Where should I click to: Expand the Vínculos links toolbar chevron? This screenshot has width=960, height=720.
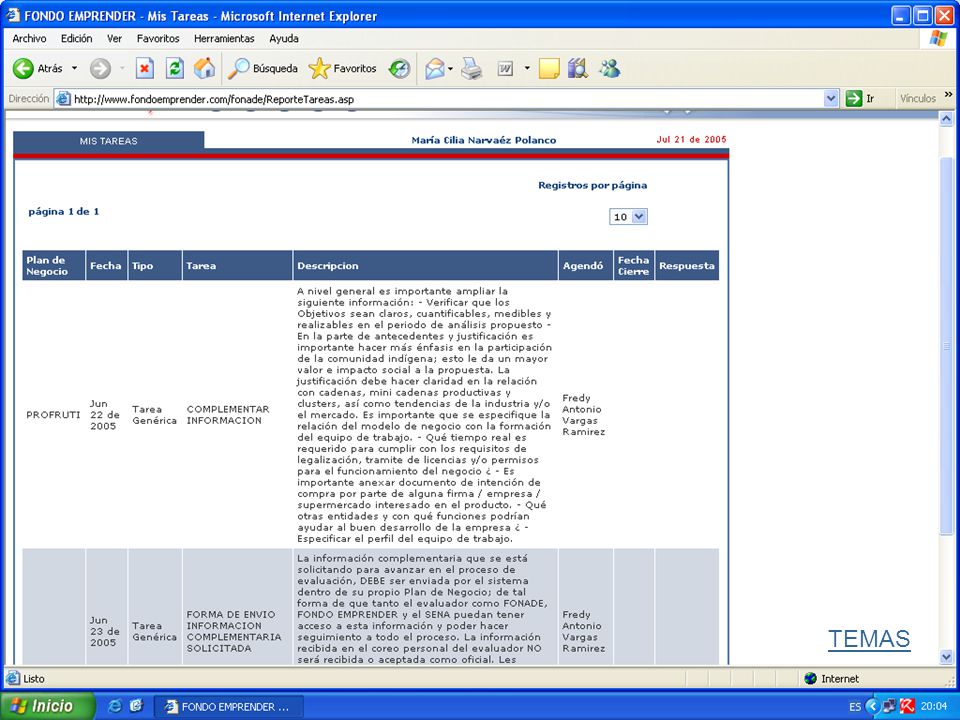pos(948,95)
